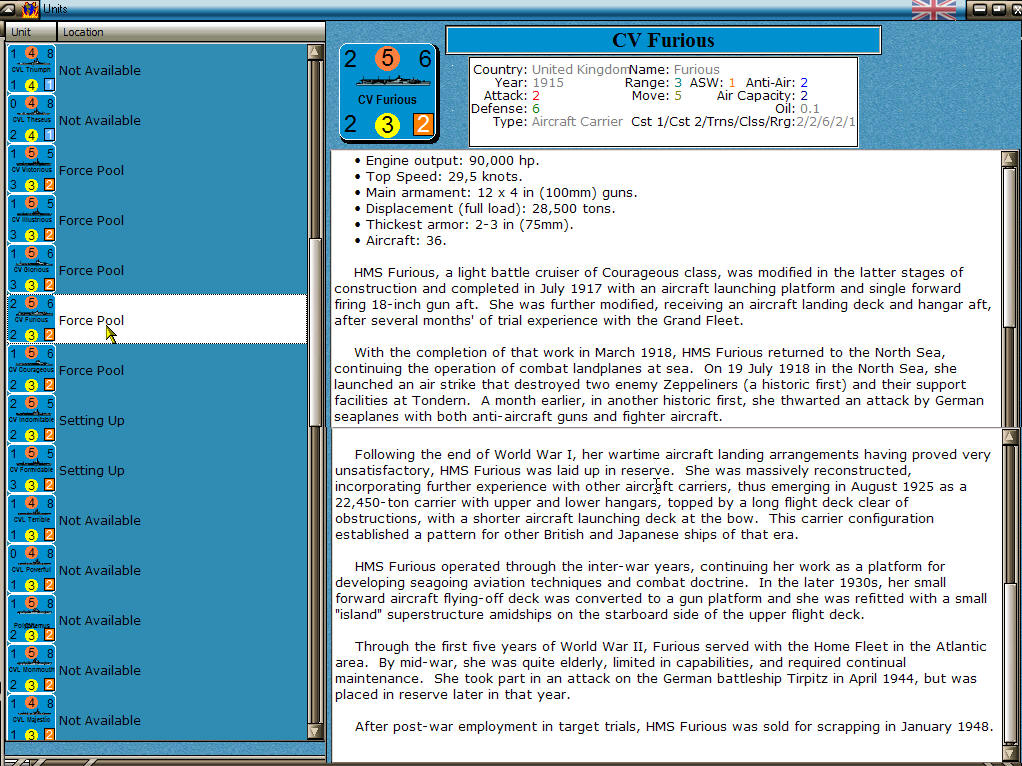Select the CV Courageous unit counter

[x=31, y=370]
